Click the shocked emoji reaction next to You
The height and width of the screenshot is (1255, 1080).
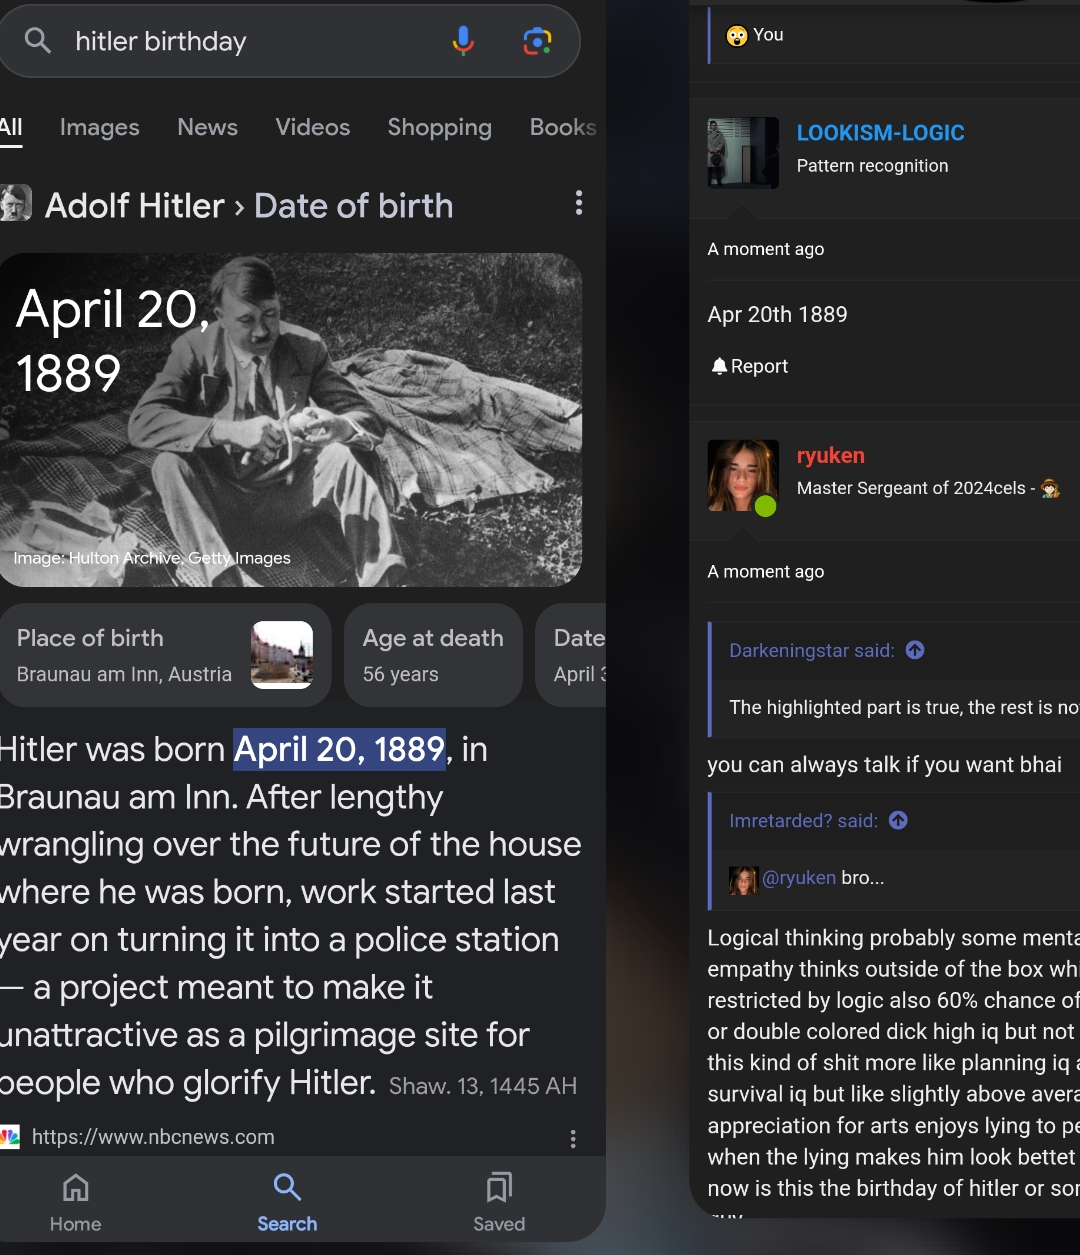(x=737, y=35)
